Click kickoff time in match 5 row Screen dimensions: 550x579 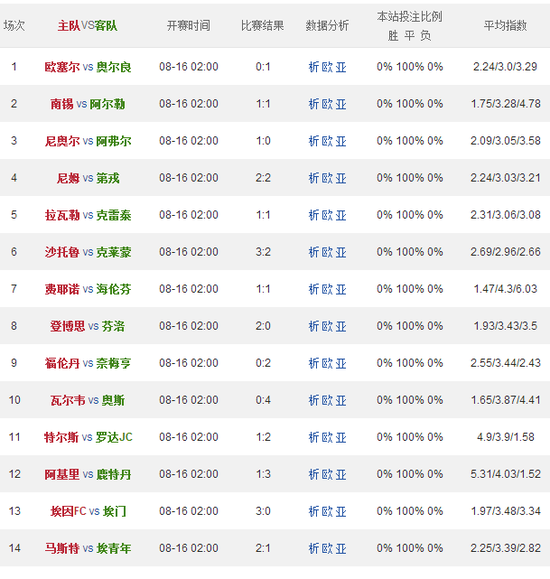(189, 215)
